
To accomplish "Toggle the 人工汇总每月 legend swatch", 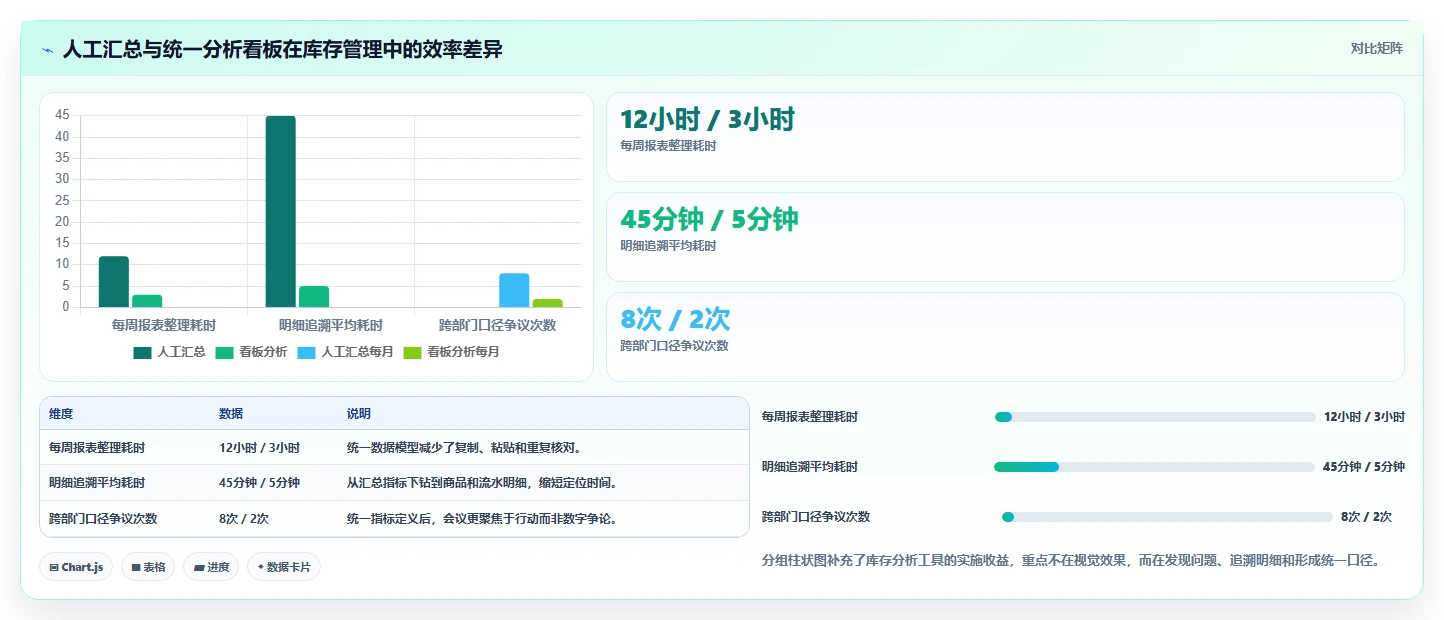I will 306,352.
